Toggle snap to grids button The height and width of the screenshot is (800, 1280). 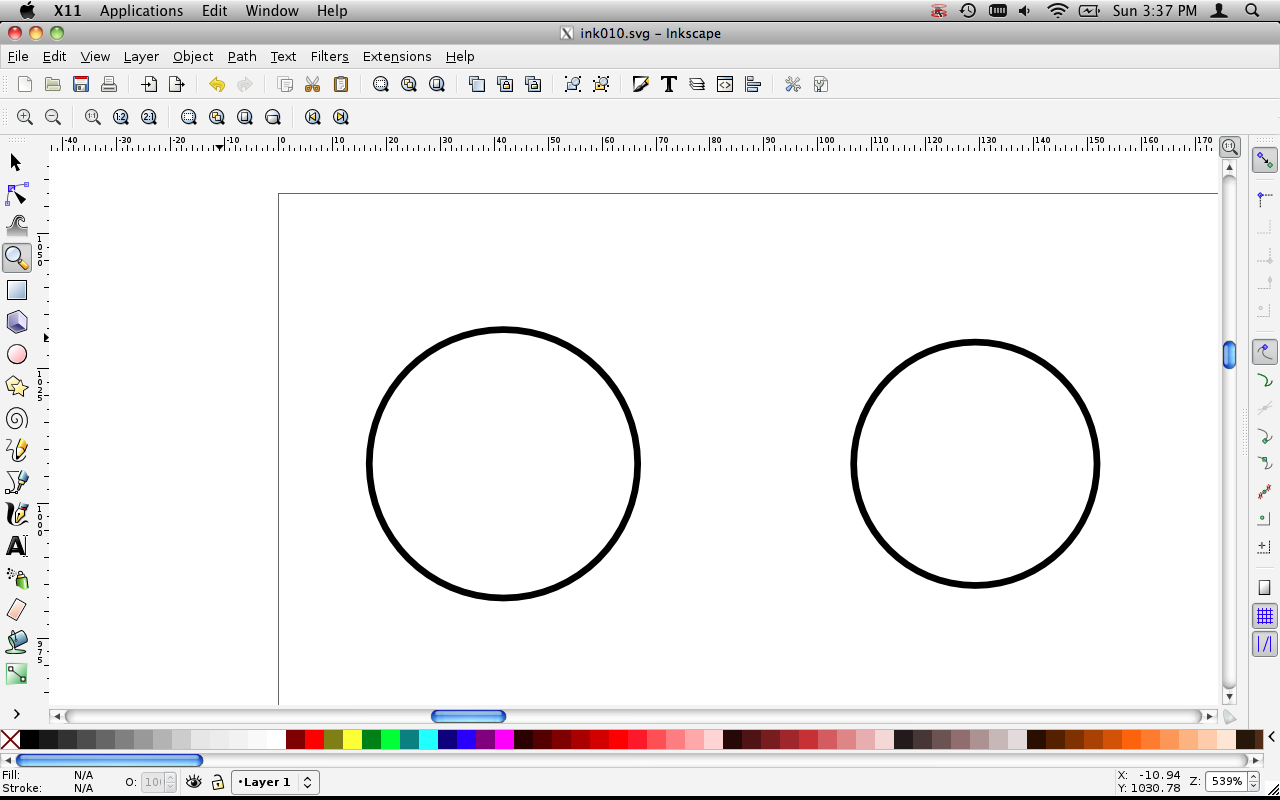tap(1265, 616)
